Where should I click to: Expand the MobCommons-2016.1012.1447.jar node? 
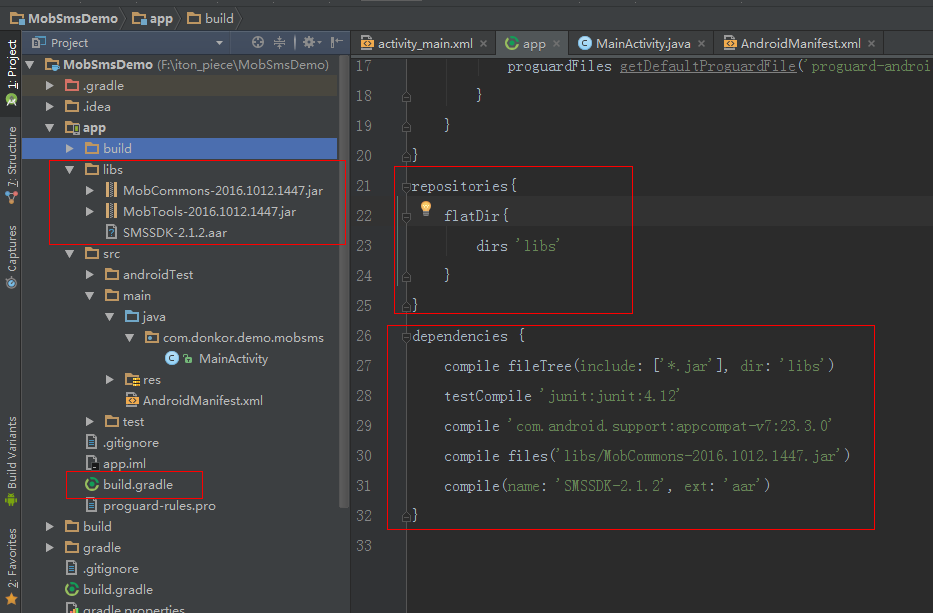pyautogui.click(x=90, y=190)
